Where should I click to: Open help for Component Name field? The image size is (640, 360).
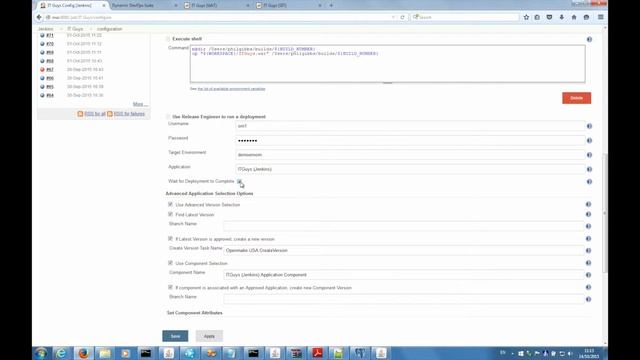588,275
